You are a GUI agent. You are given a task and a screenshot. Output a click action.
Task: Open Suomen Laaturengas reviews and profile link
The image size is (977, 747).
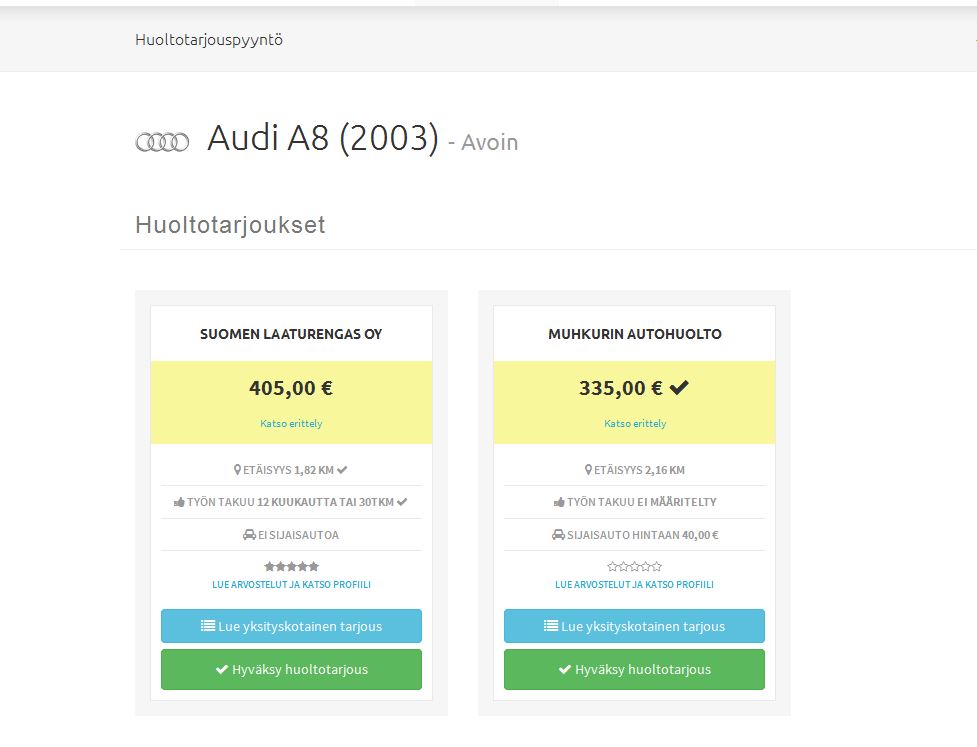(291, 584)
